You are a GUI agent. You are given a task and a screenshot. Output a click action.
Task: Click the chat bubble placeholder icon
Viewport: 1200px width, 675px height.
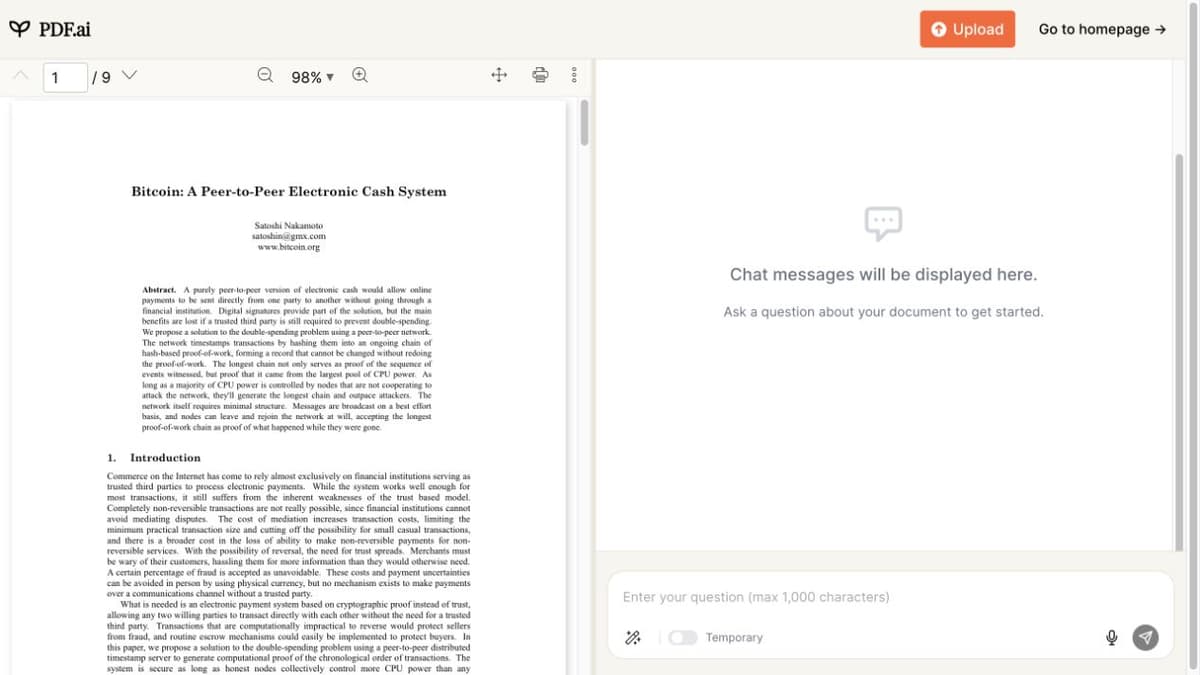[883, 223]
